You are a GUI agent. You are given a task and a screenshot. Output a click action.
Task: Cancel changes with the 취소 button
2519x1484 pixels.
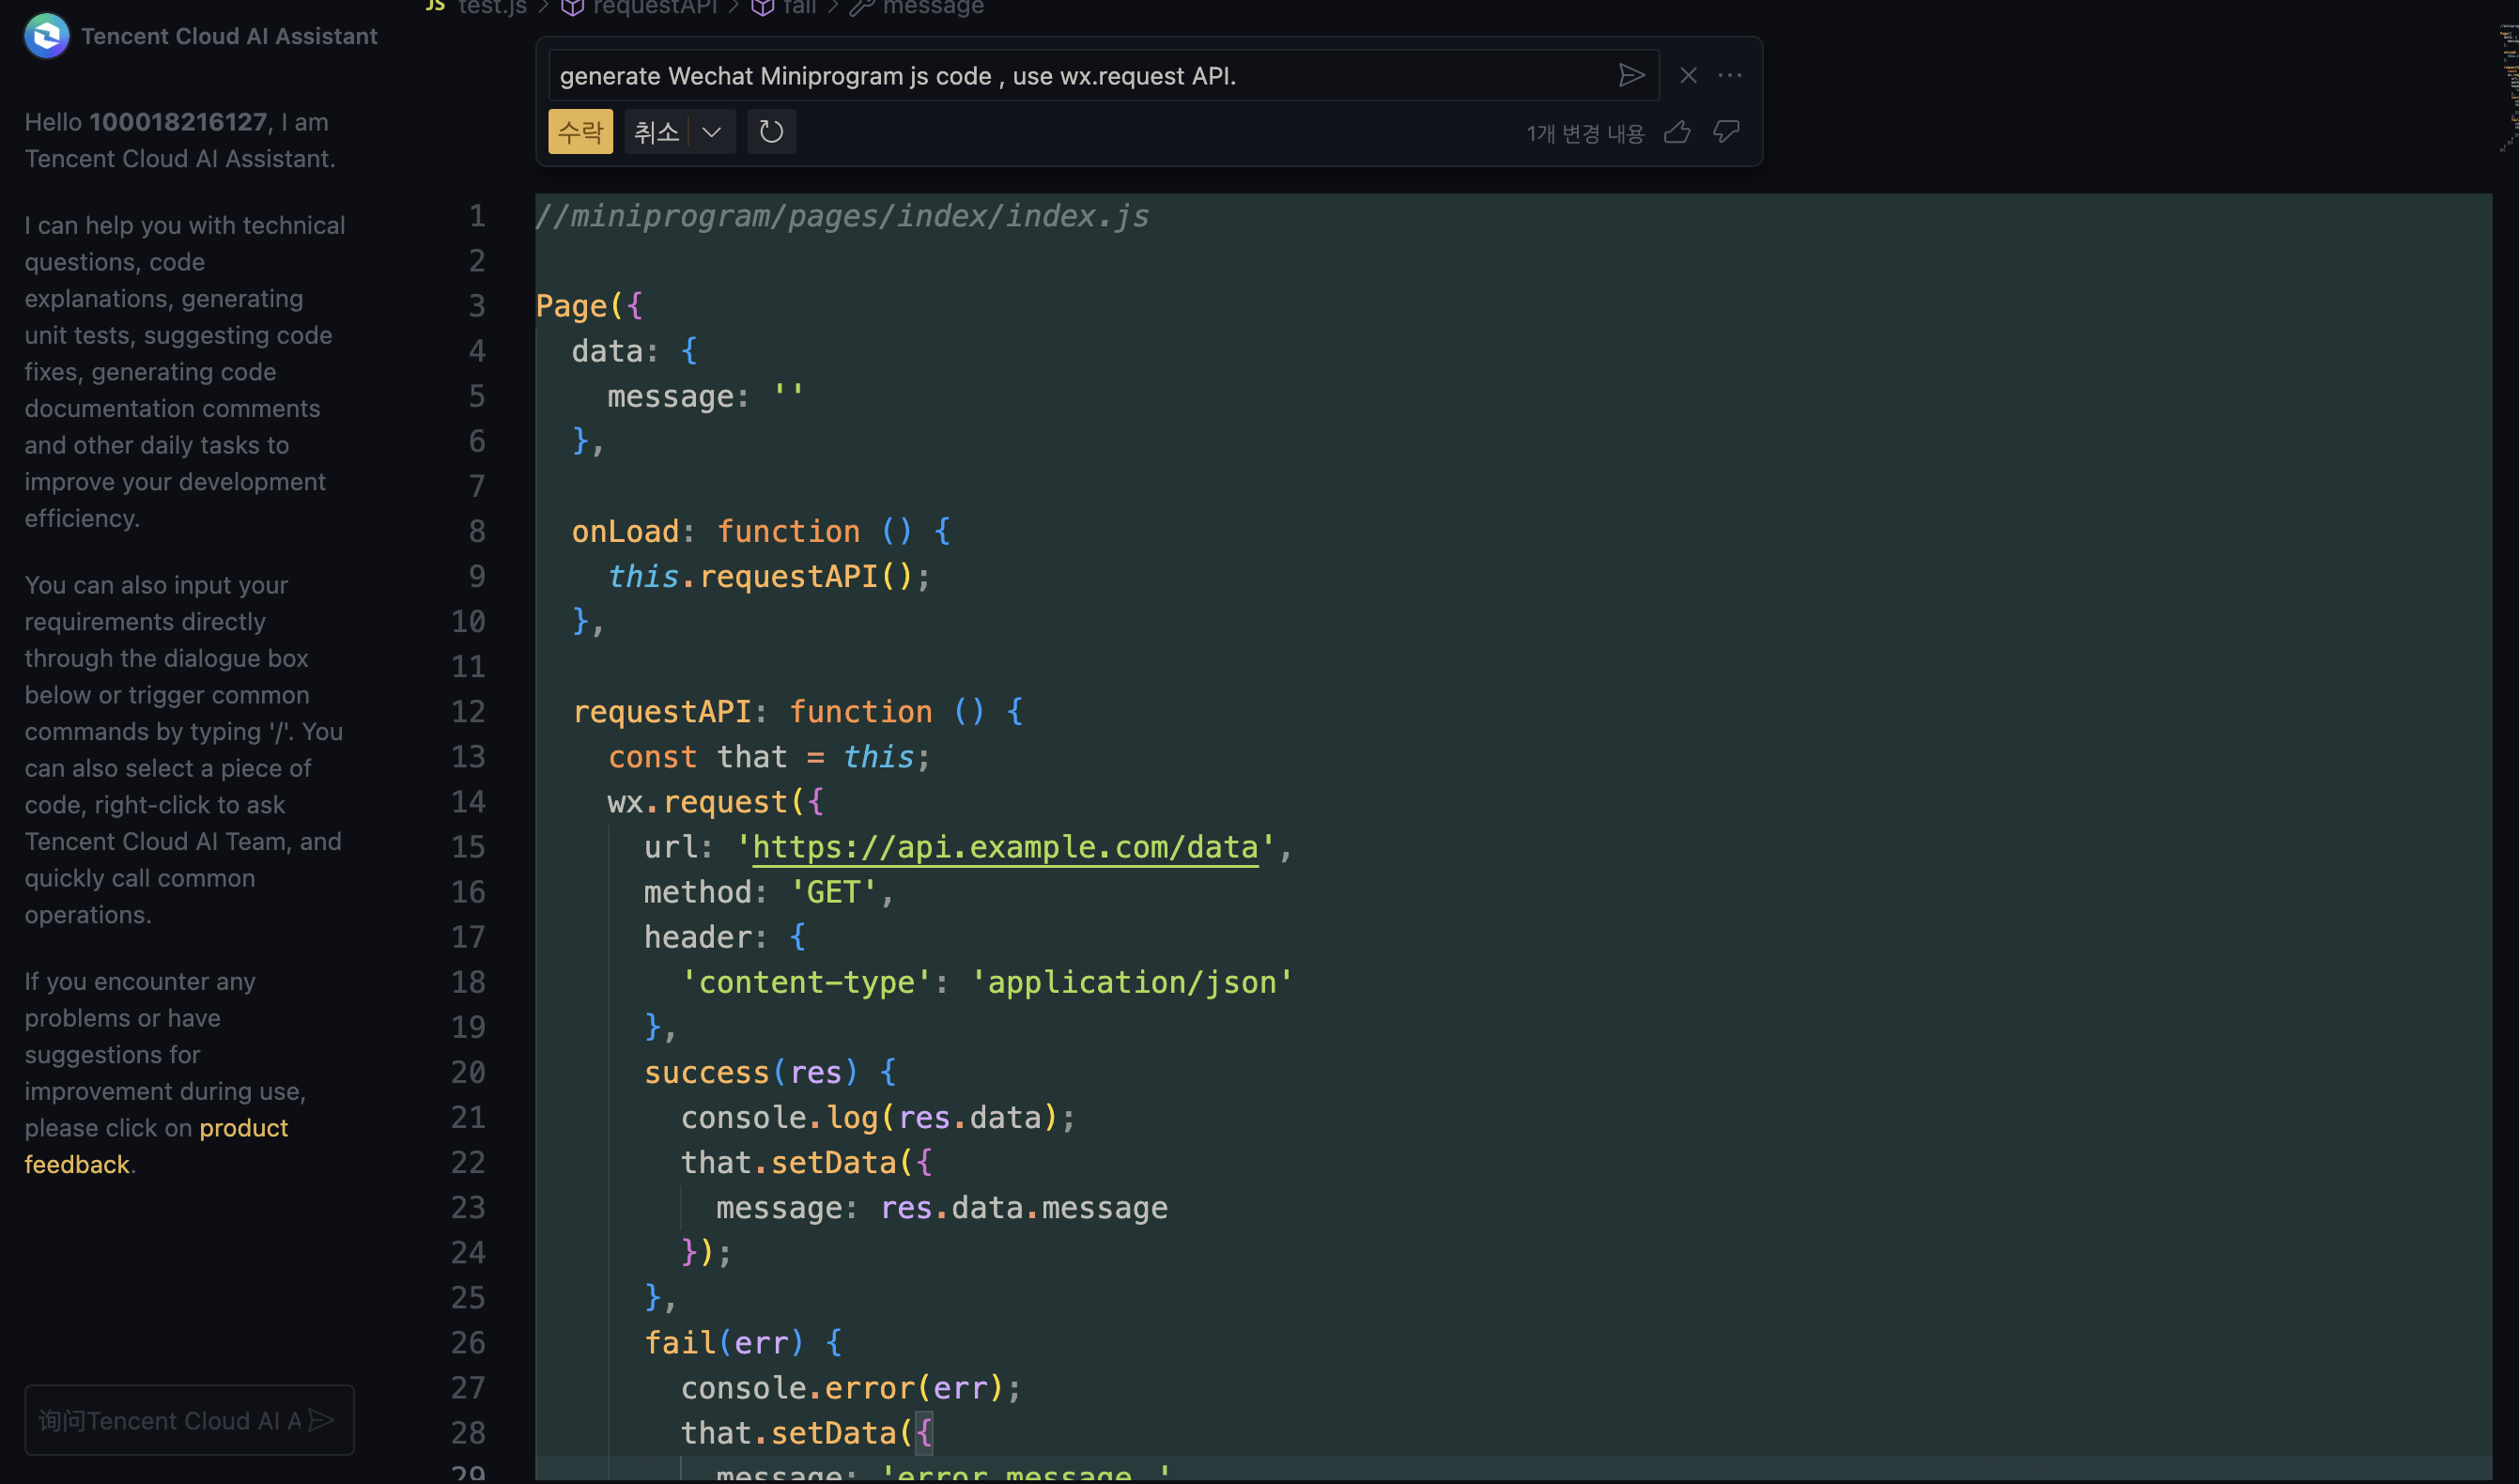(656, 132)
